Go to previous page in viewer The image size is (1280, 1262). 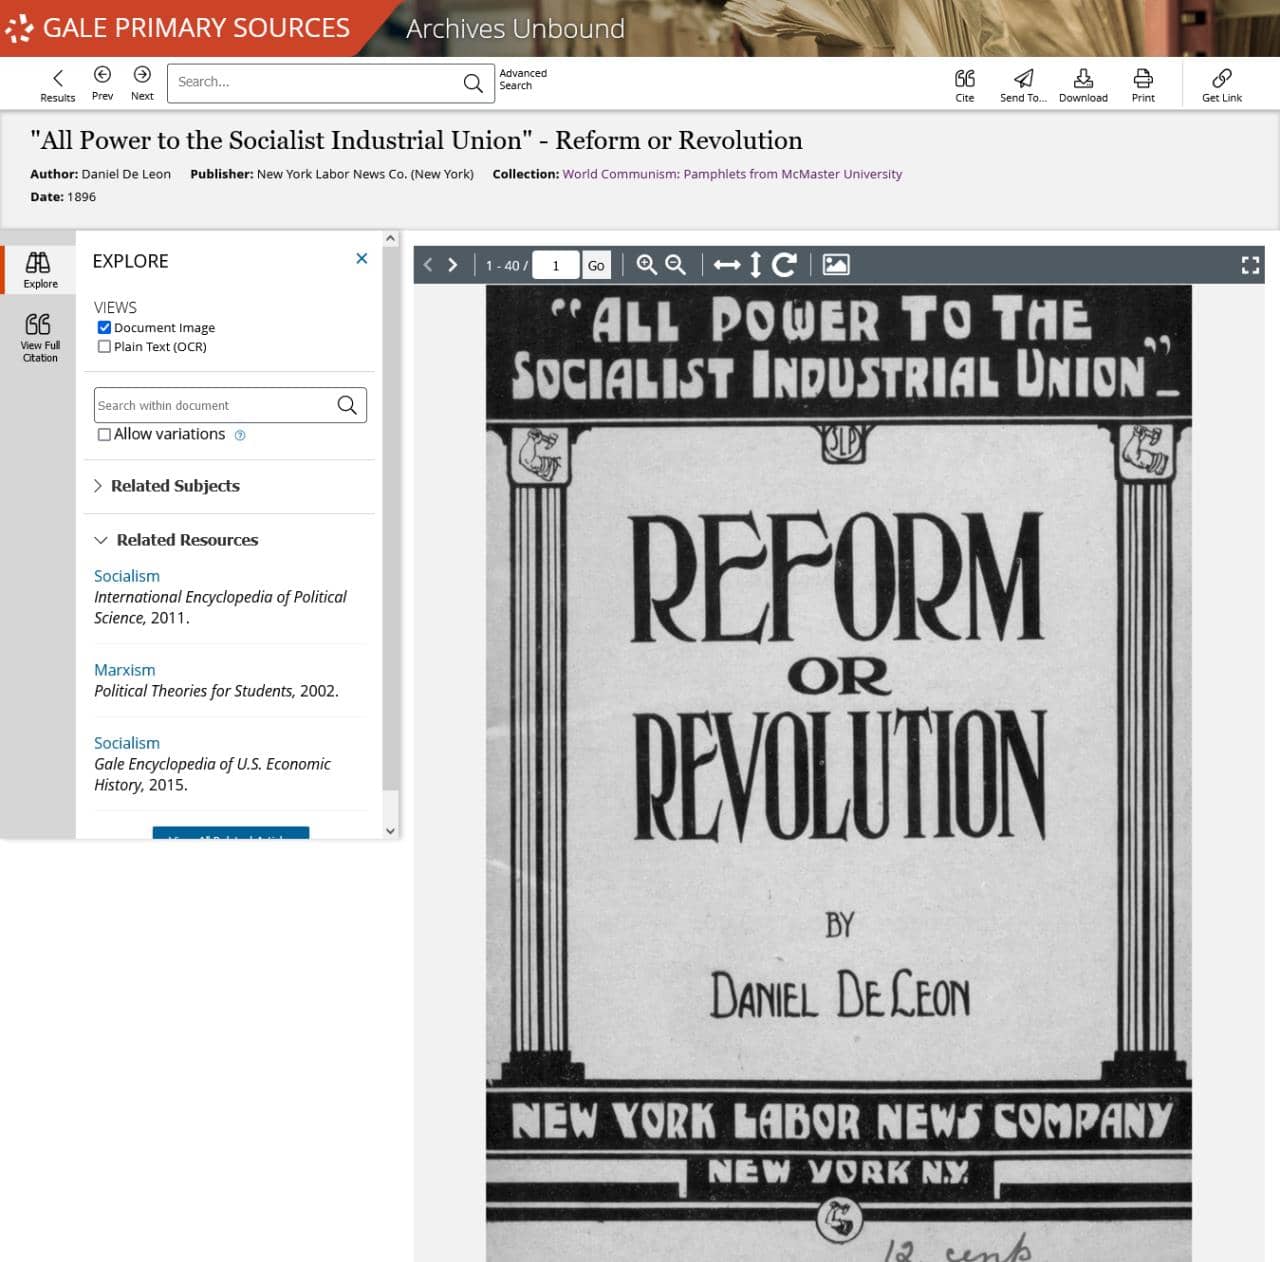428,265
